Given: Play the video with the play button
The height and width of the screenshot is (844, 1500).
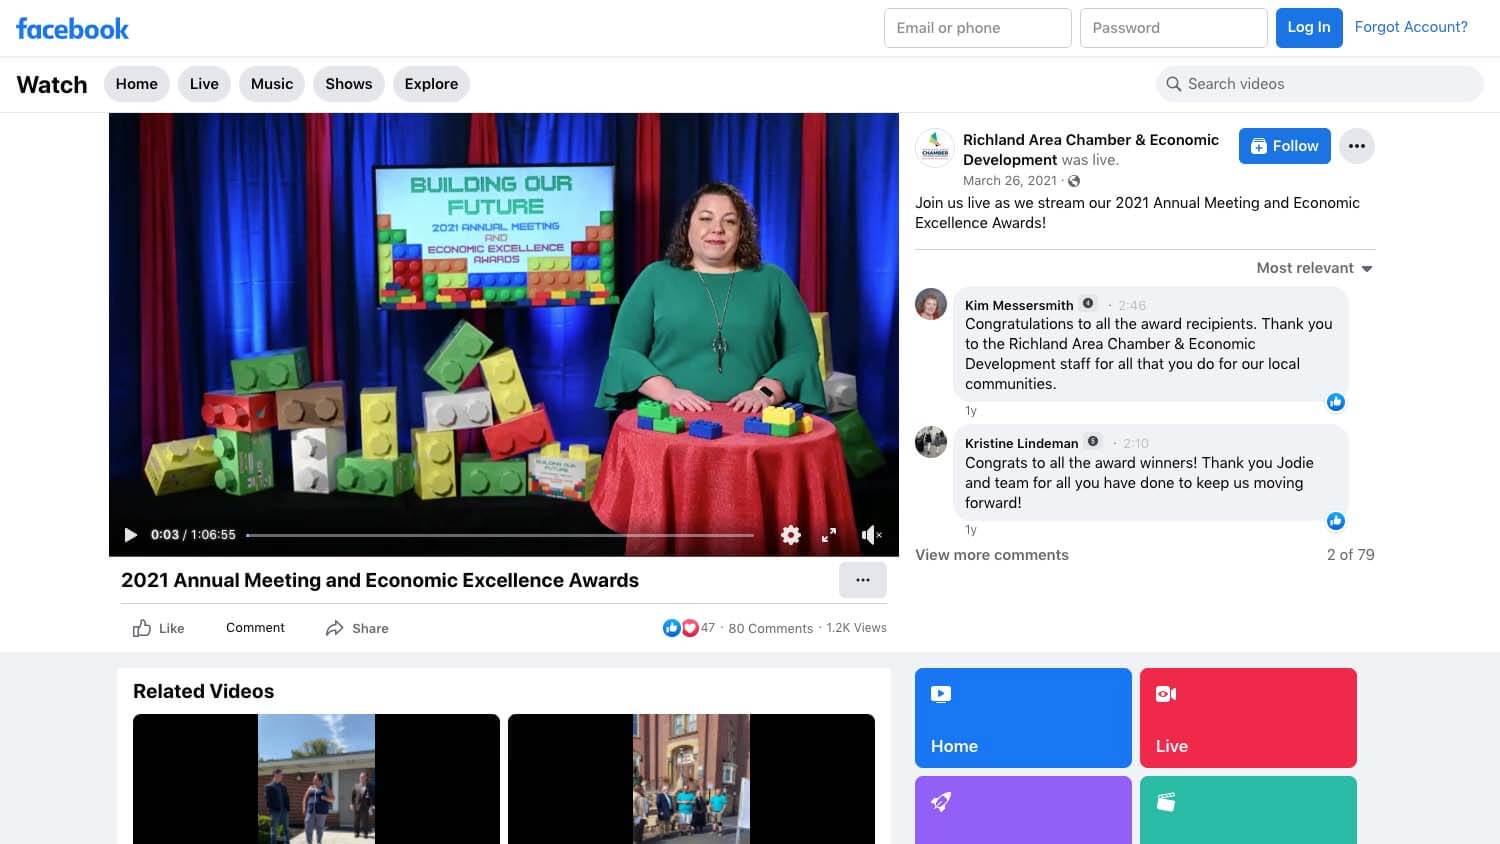Looking at the screenshot, I should 130,535.
